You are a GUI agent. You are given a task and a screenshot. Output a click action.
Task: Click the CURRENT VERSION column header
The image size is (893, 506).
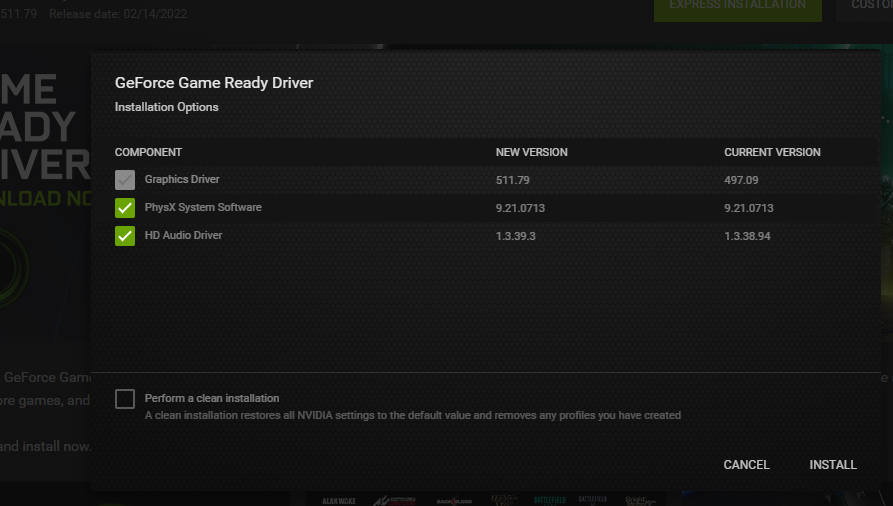(772, 152)
